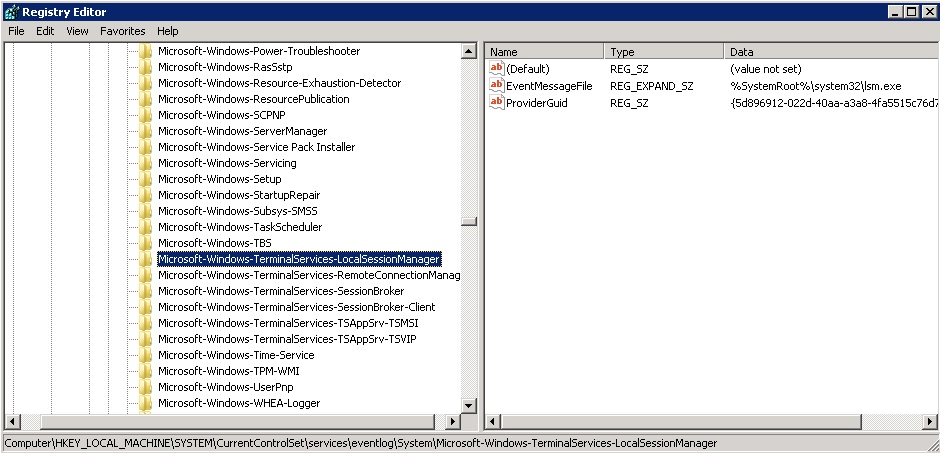940x453 pixels.
Task: Open the Help menu
Action: [168, 31]
